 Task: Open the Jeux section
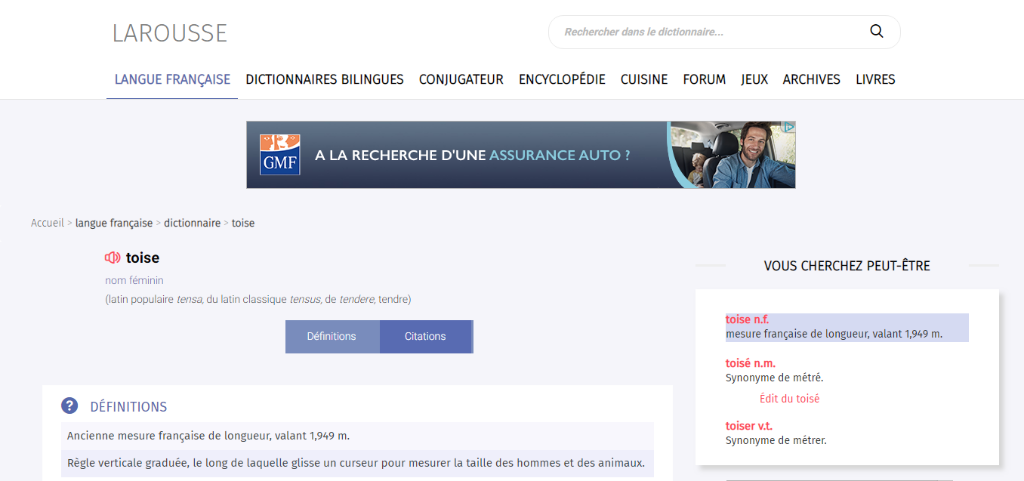pyautogui.click(x=754, y=80)
